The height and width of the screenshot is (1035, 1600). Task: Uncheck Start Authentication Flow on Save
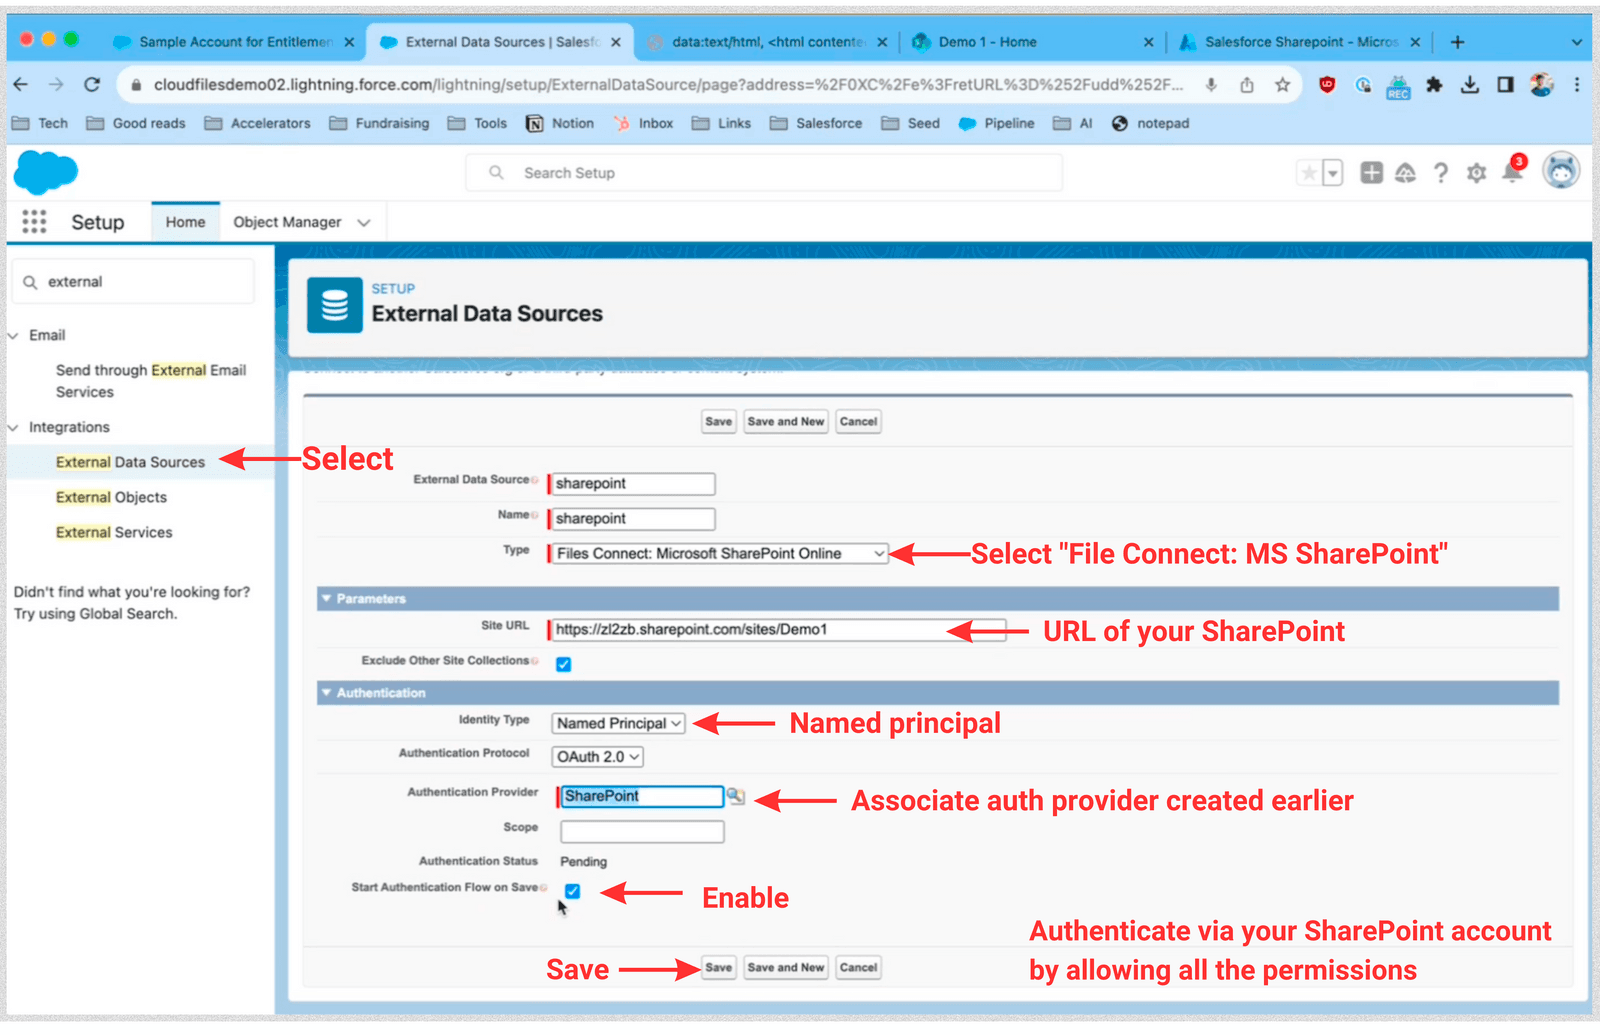(572, 891)
